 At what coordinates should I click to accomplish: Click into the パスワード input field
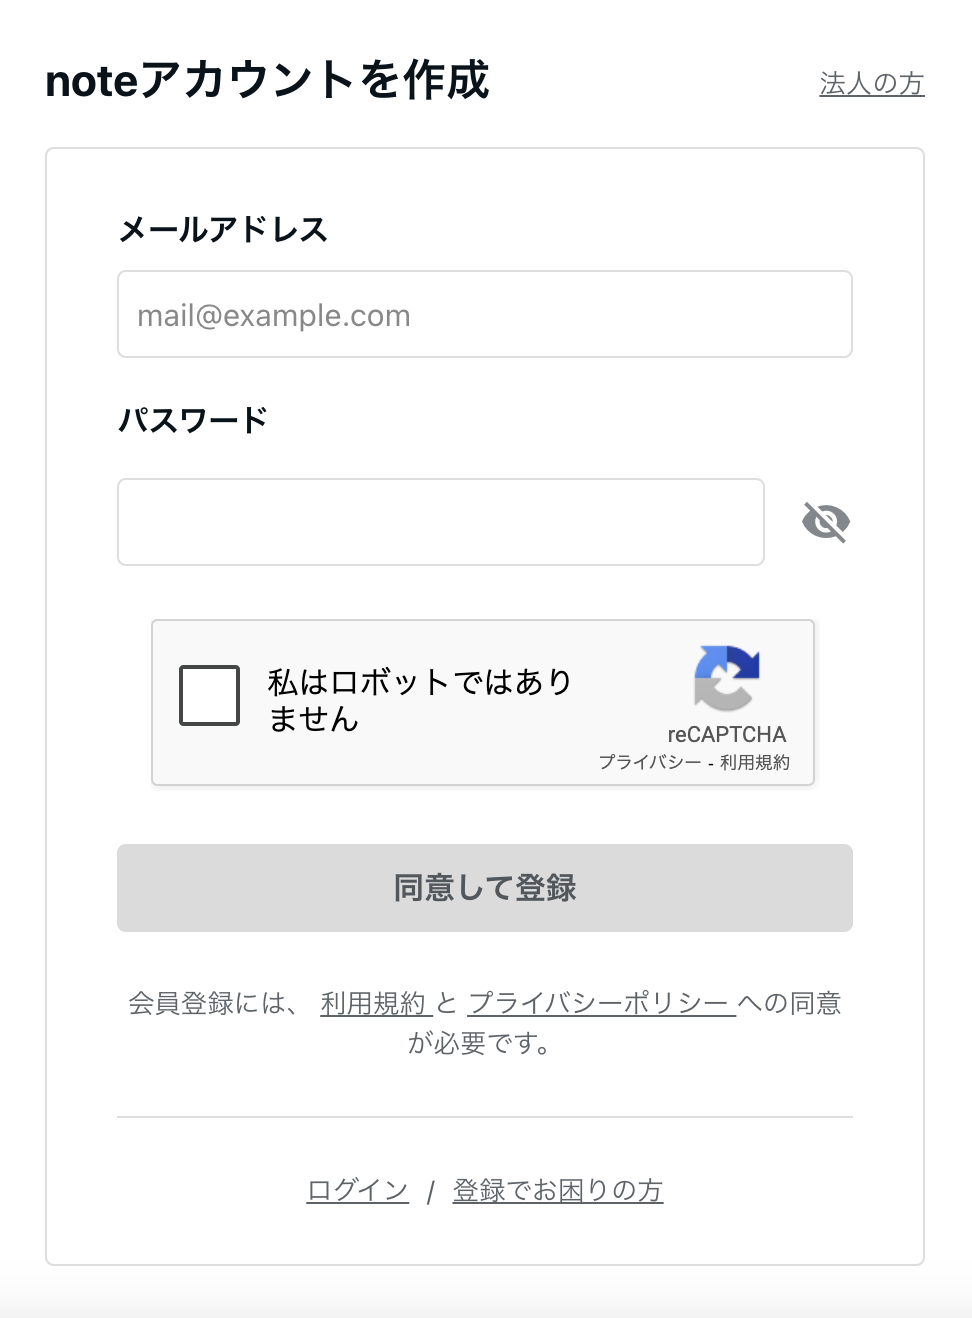click(x=441, y=522)
